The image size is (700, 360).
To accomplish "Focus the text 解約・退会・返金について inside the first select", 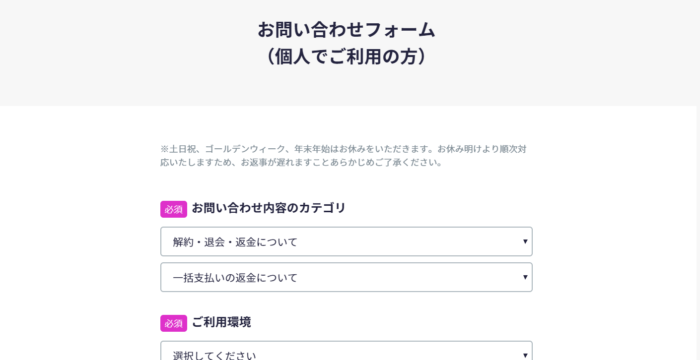I will (x=235, y=242).
